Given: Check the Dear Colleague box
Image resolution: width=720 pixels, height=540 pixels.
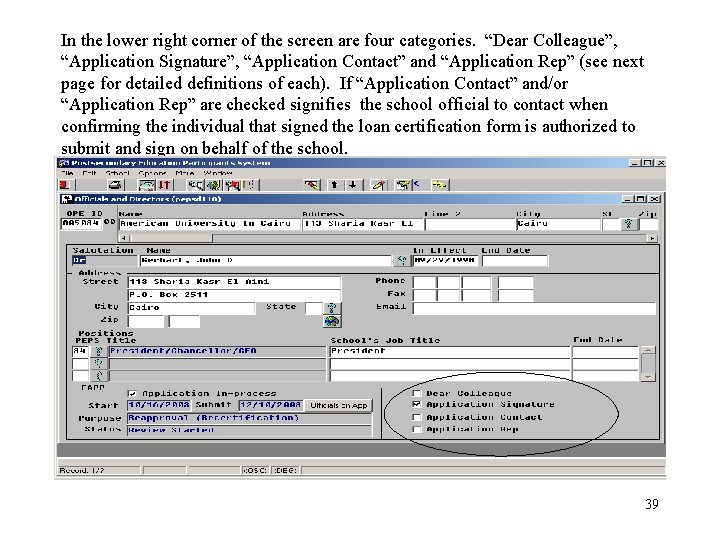Looking at the screenshot, I should pyautogui.click(x=416, y=394).
